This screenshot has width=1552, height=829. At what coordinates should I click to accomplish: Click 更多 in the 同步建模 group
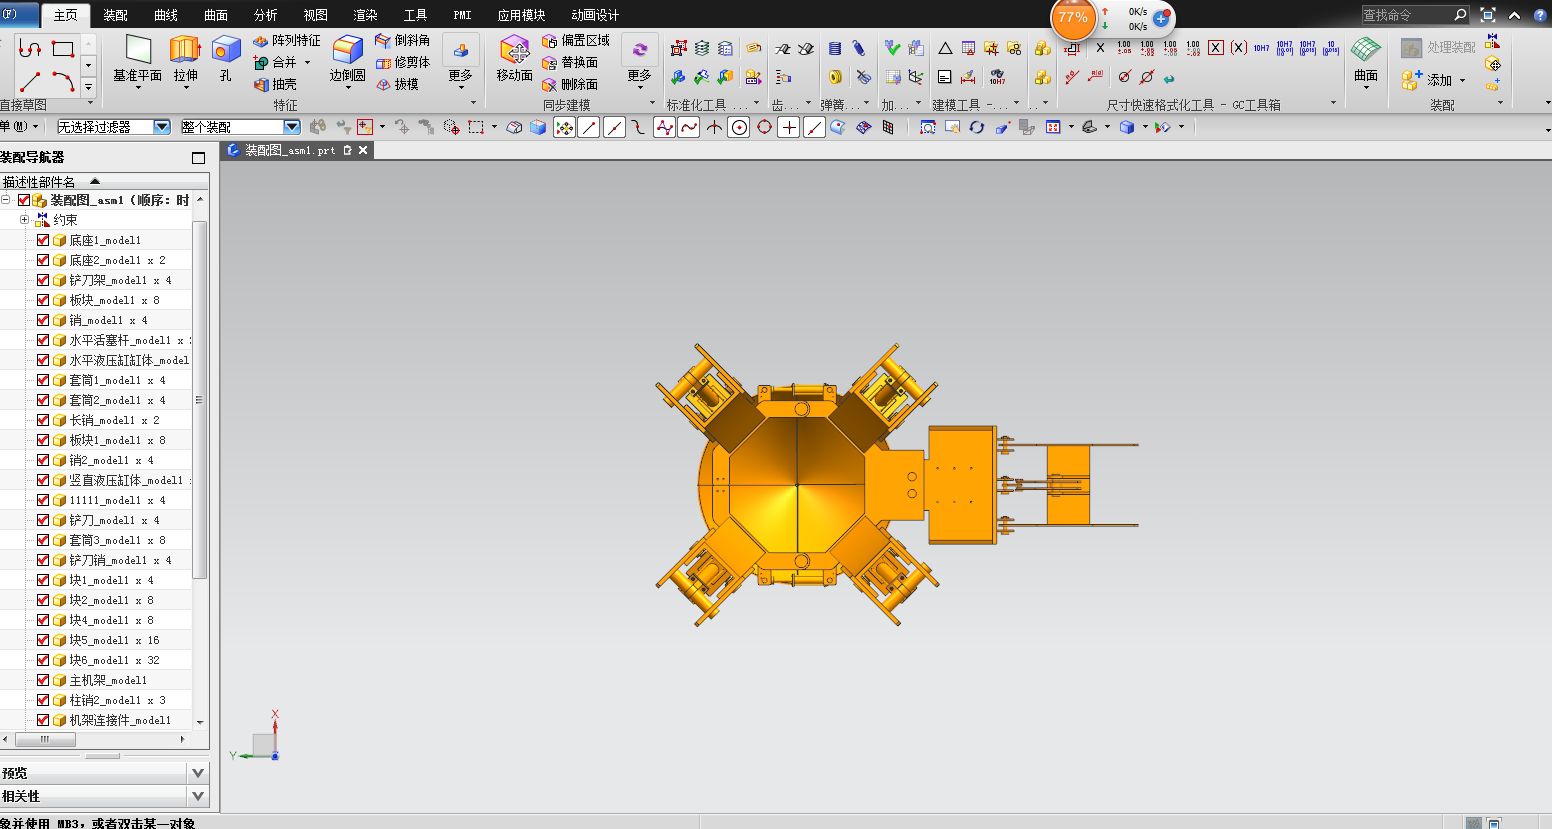tap(639, 61)
